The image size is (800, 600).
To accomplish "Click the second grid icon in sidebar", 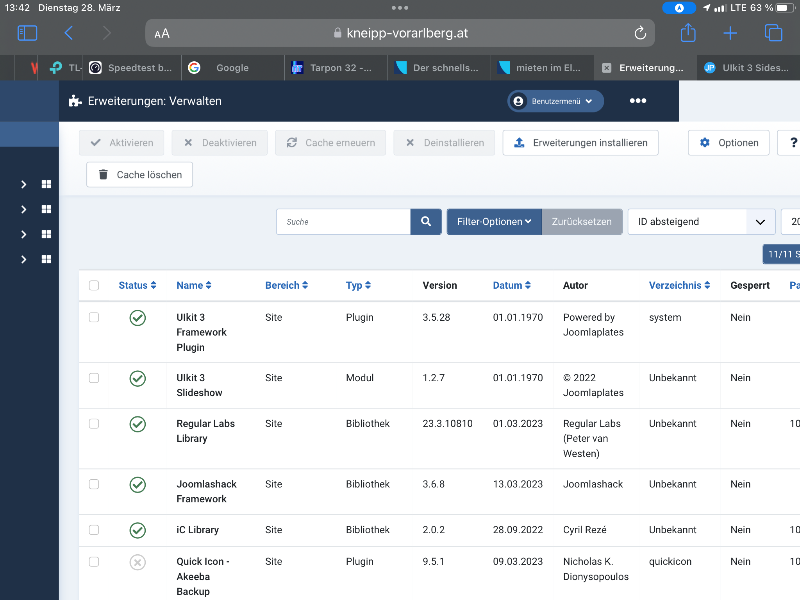I will click(46, 209).
